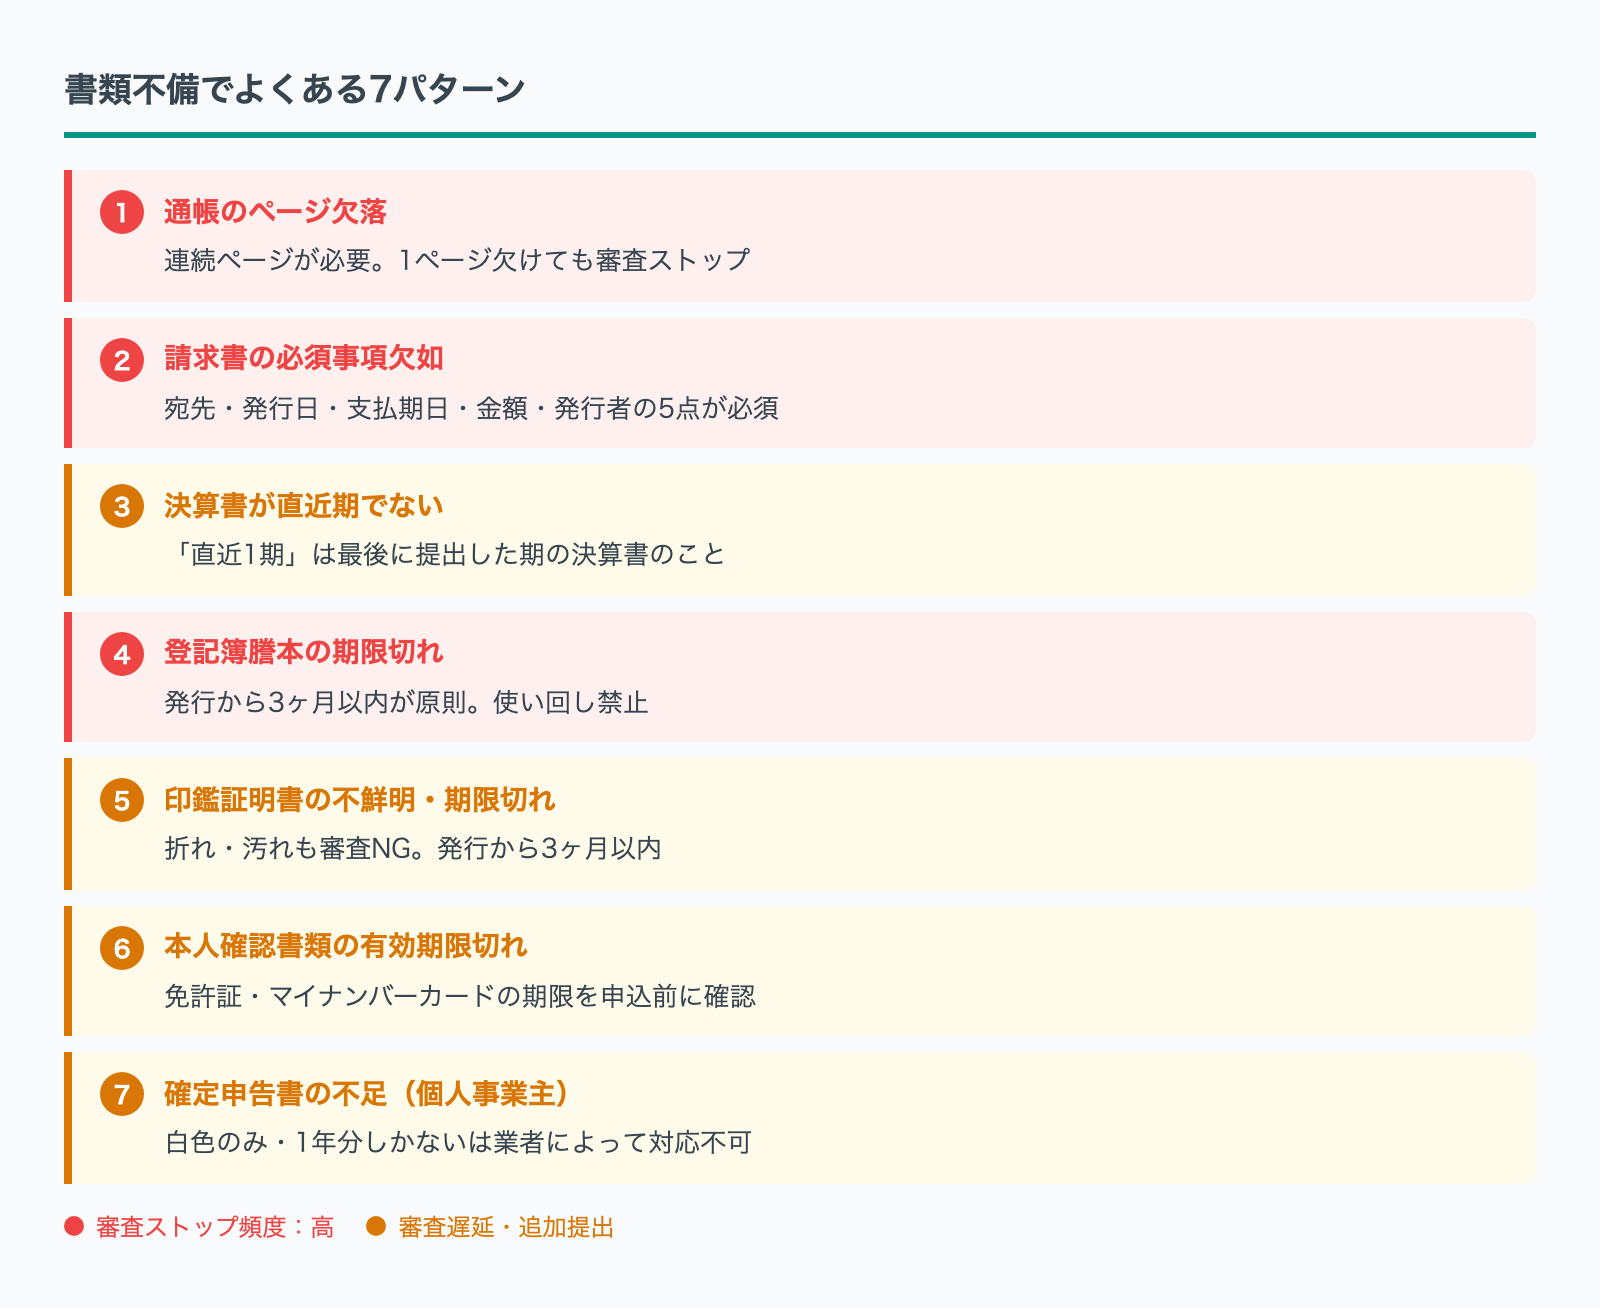This screenshot has width=1600, height=1308.
Task: Click the orange accent bar on item 5
Action: click(67, 826)
